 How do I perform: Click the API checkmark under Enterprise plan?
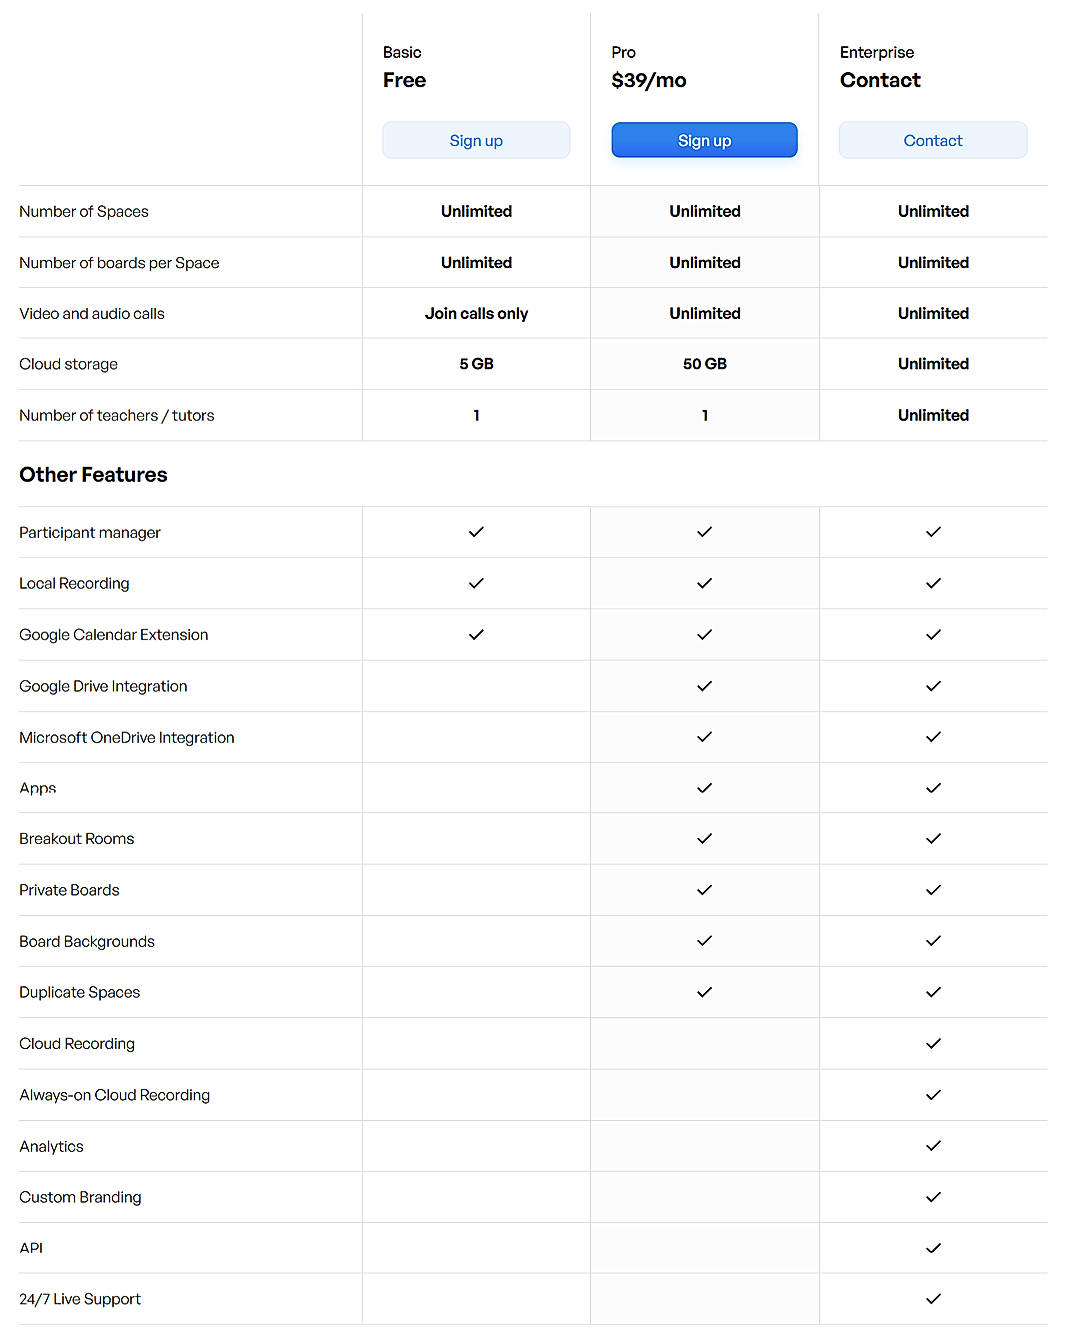point(933,1248)
